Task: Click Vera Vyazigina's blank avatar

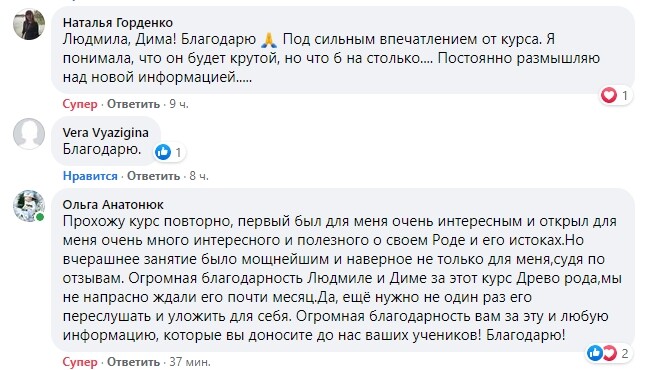Action: 29,134
